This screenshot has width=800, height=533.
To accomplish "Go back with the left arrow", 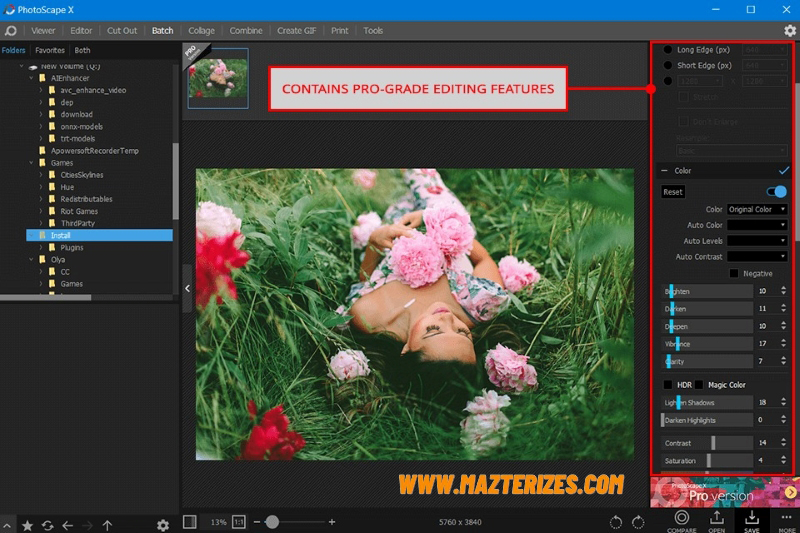I will click(x=67, y=525).
